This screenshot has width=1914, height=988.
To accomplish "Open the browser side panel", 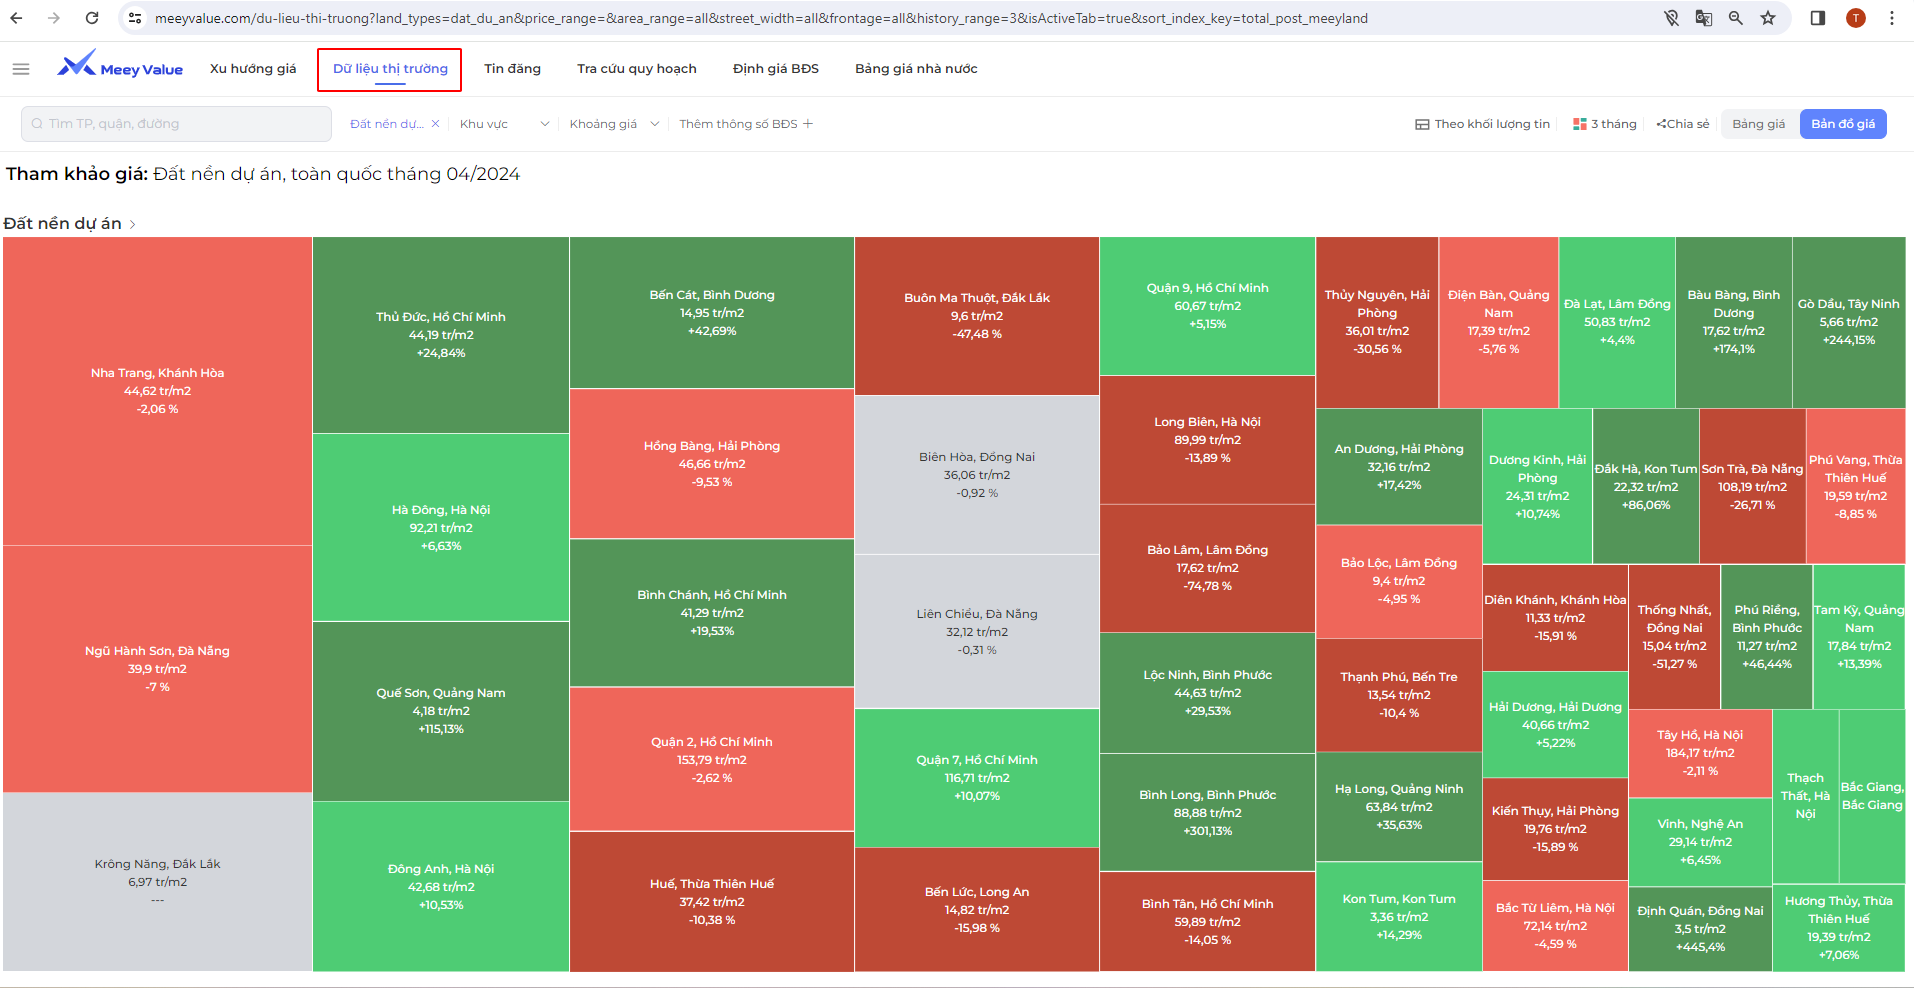I will [x=1818, y=18].
